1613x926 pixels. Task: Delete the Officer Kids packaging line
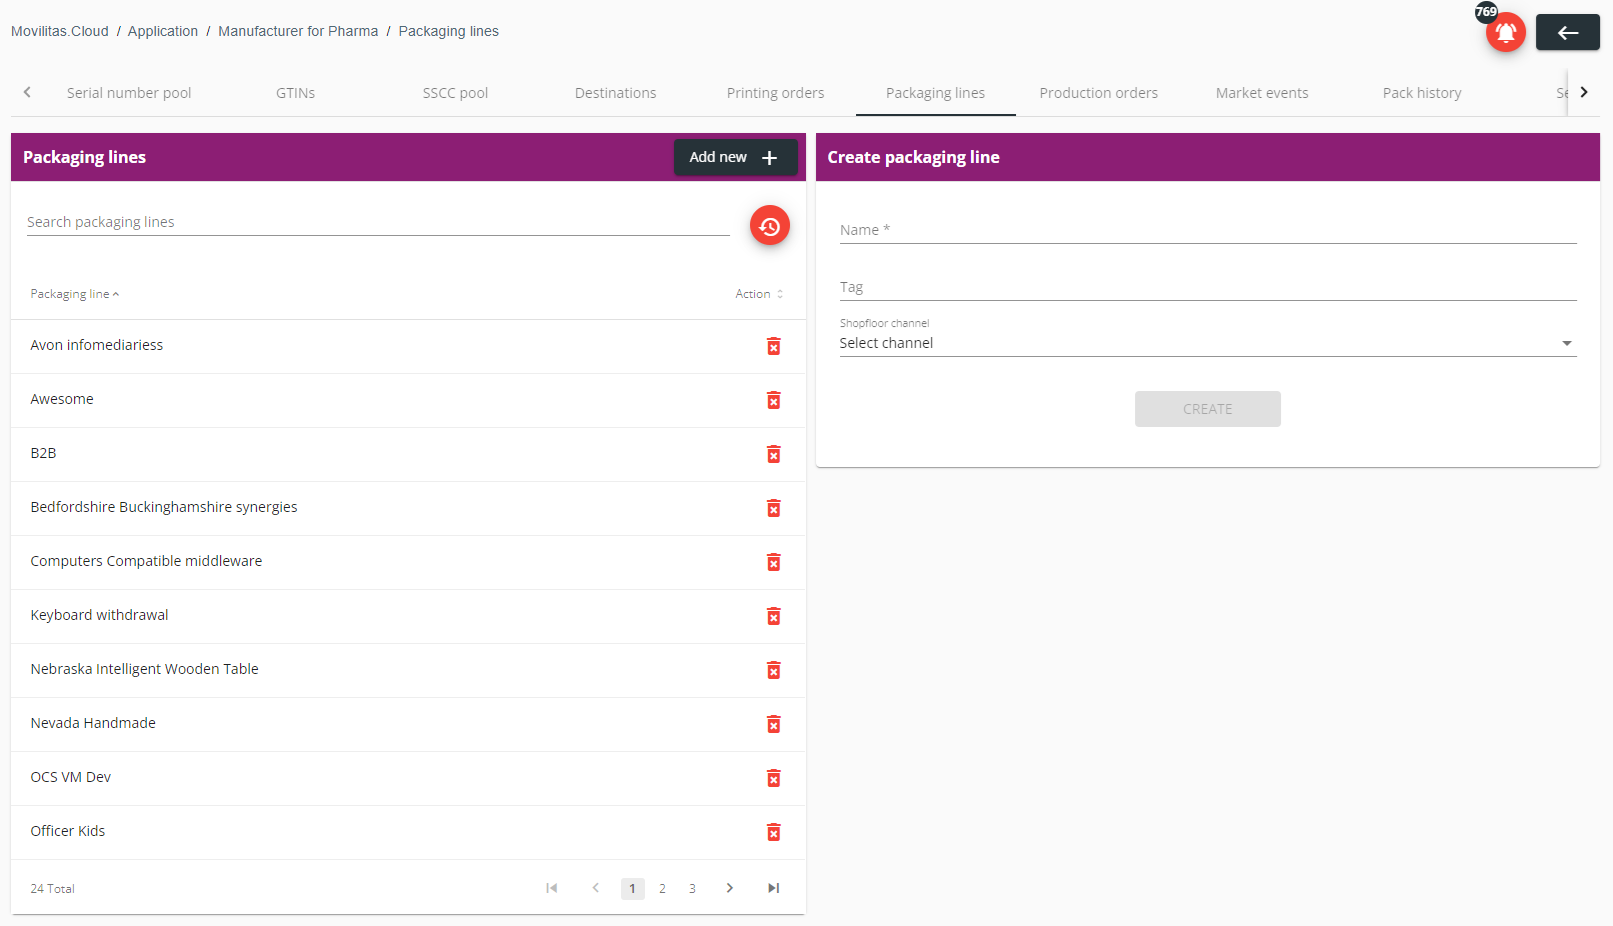[x=773, y=832]
